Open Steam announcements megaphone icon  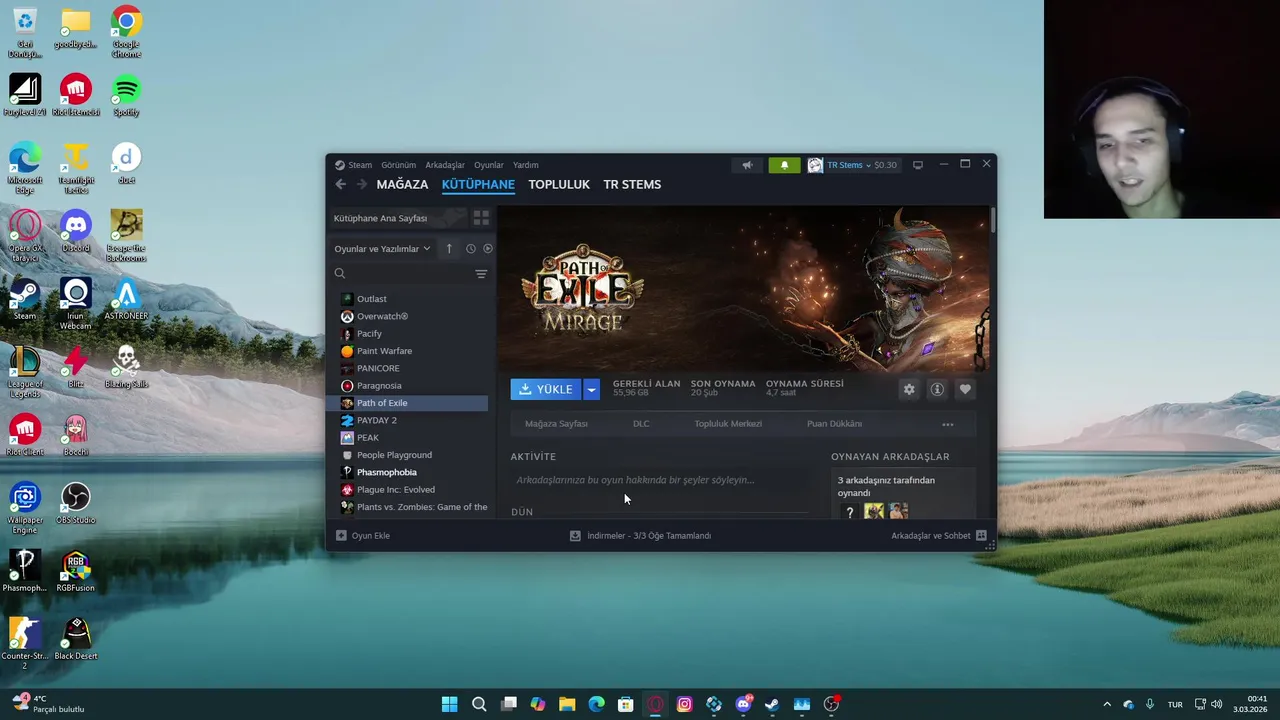(x=747, y=165)
